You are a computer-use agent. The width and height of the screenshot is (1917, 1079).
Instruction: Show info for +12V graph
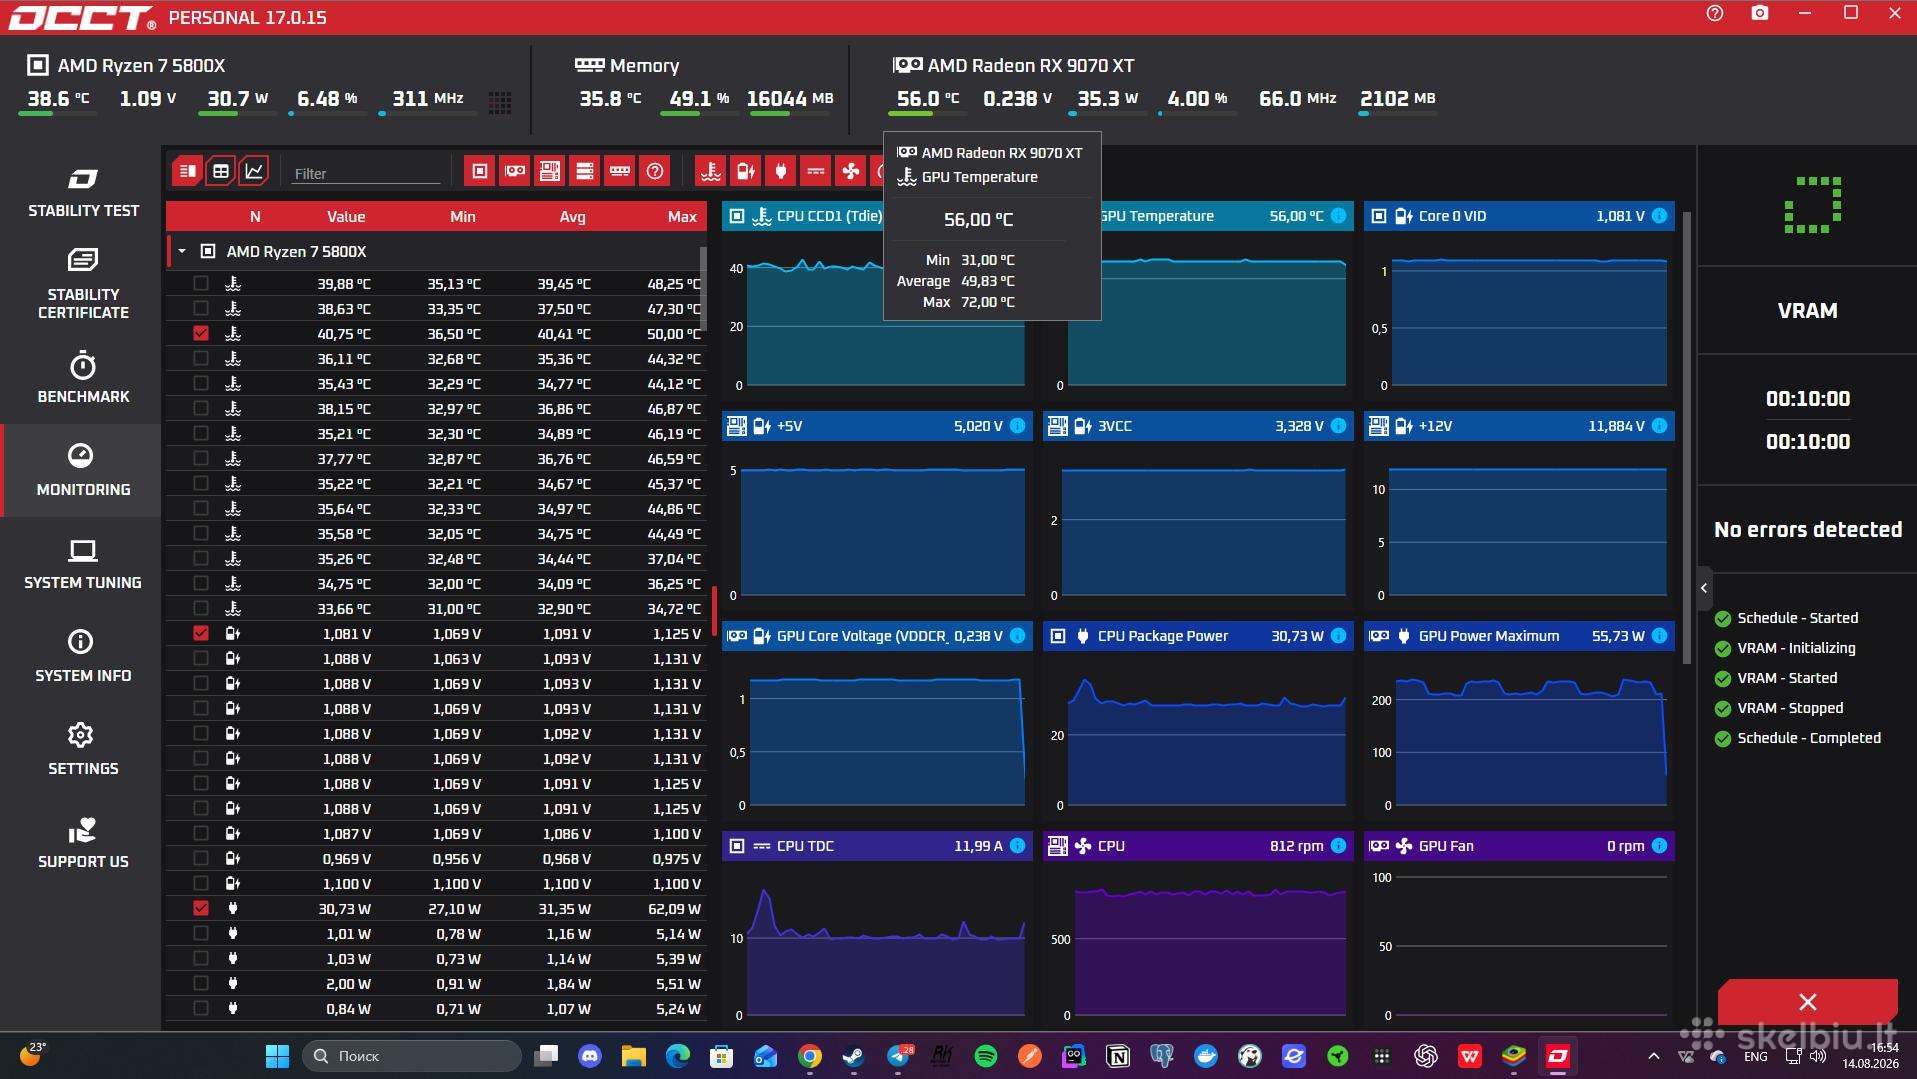click(1659, 426)
